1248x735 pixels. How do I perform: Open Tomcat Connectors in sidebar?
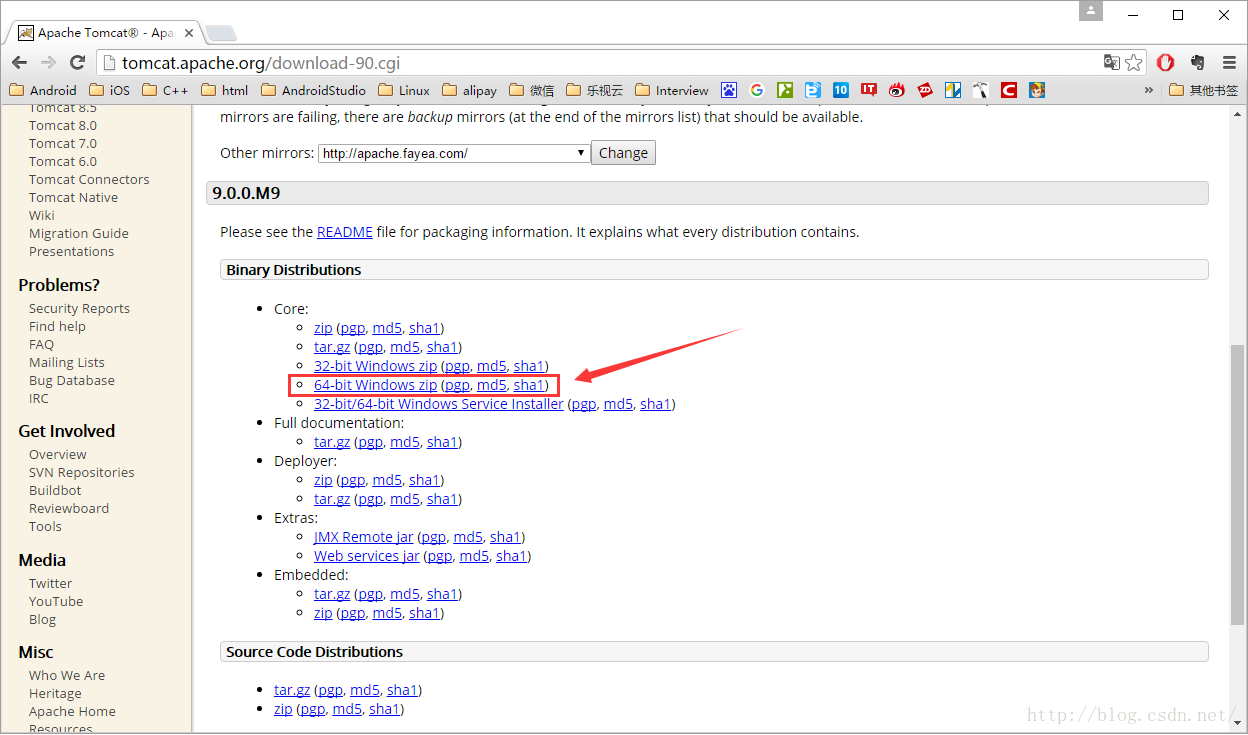point(89,179)
